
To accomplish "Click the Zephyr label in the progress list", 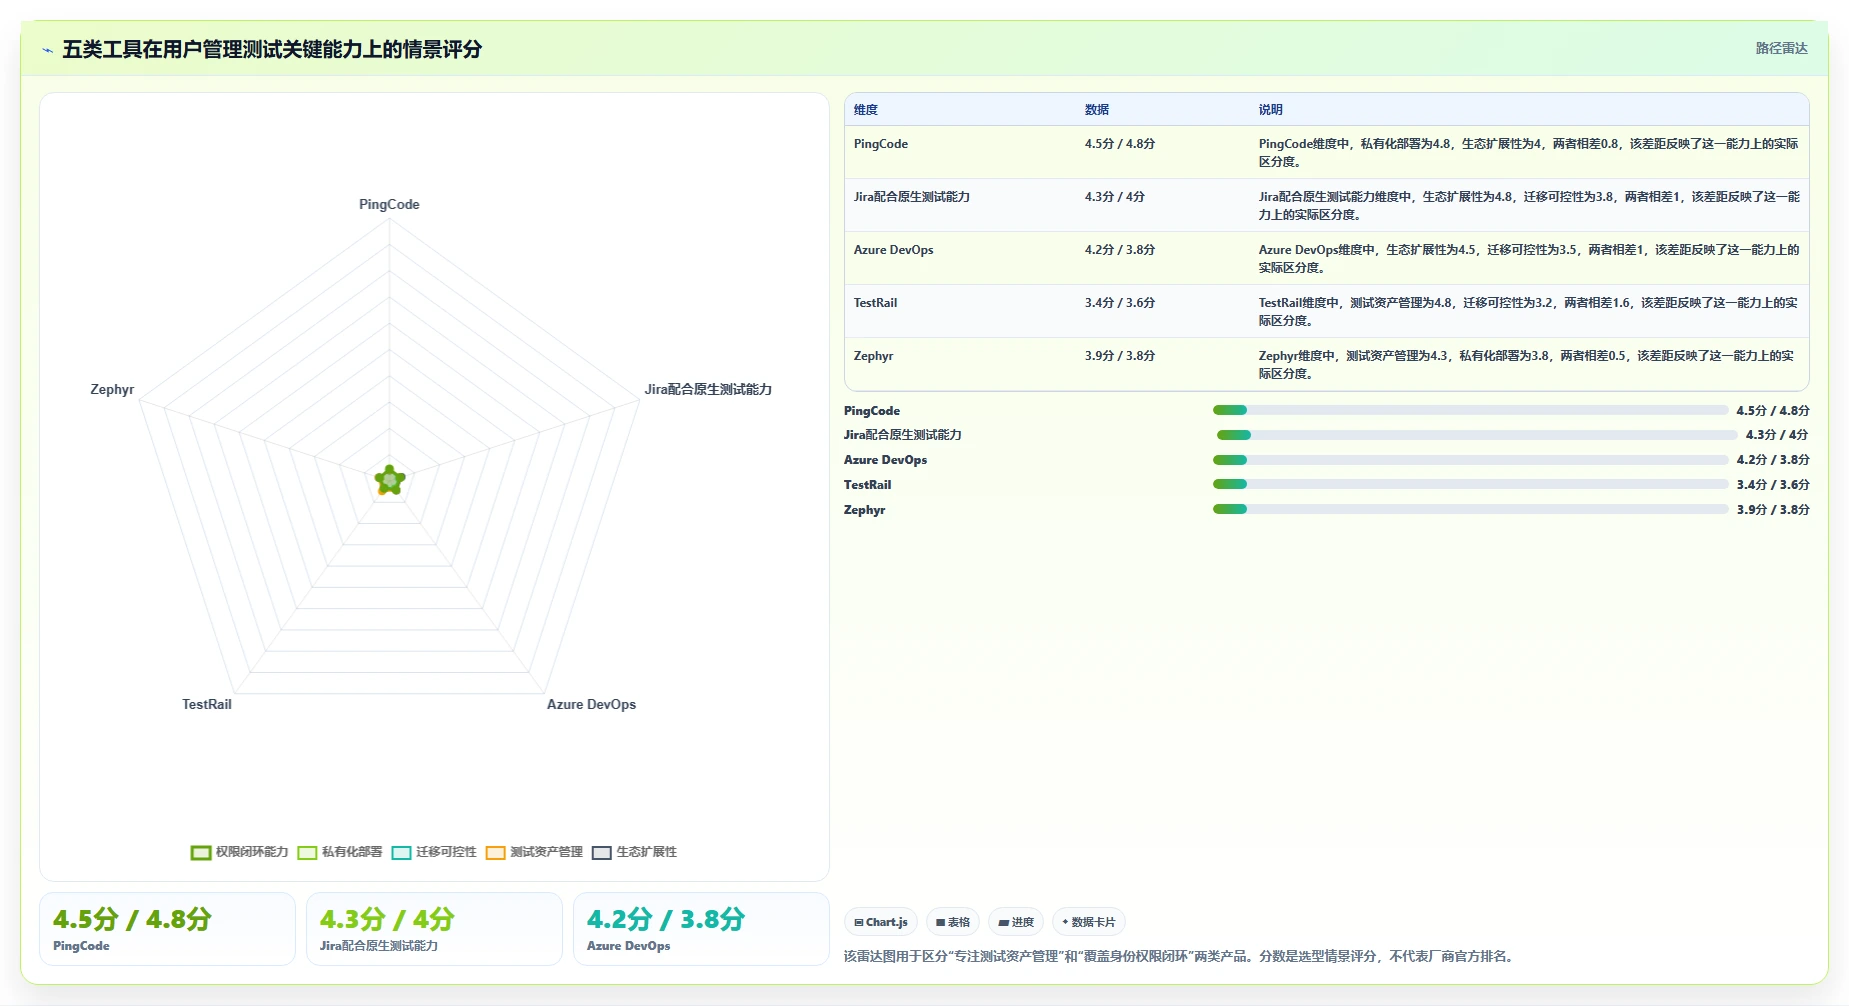I will (x=865, y=510).
